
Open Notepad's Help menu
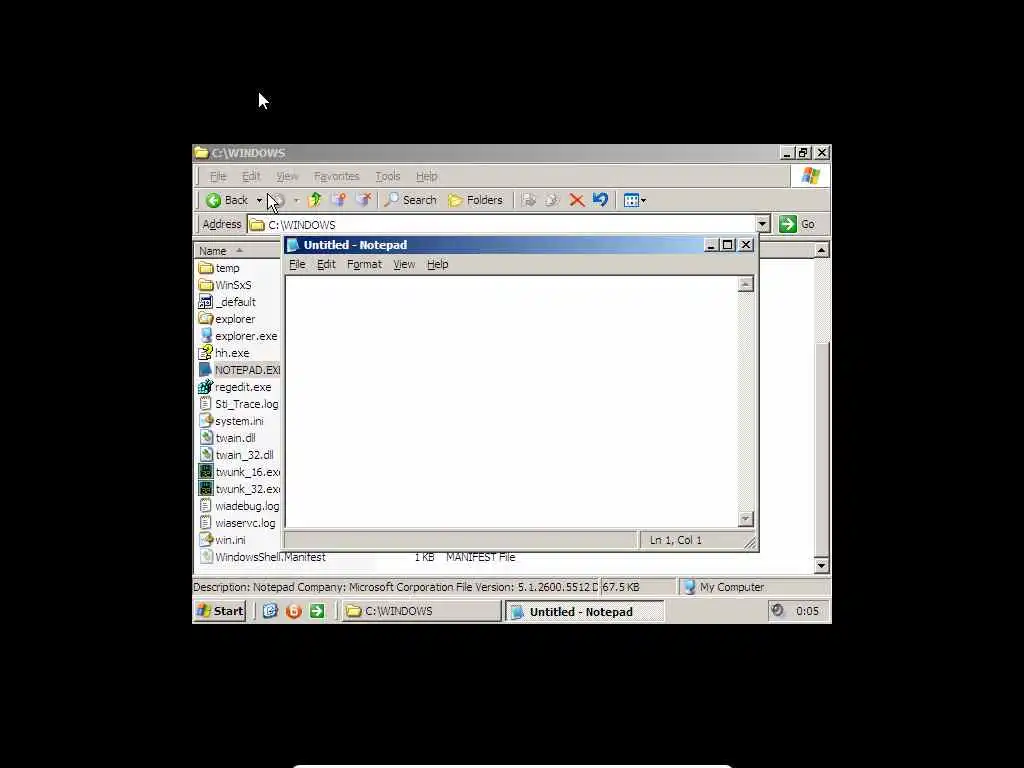[437, 264]
